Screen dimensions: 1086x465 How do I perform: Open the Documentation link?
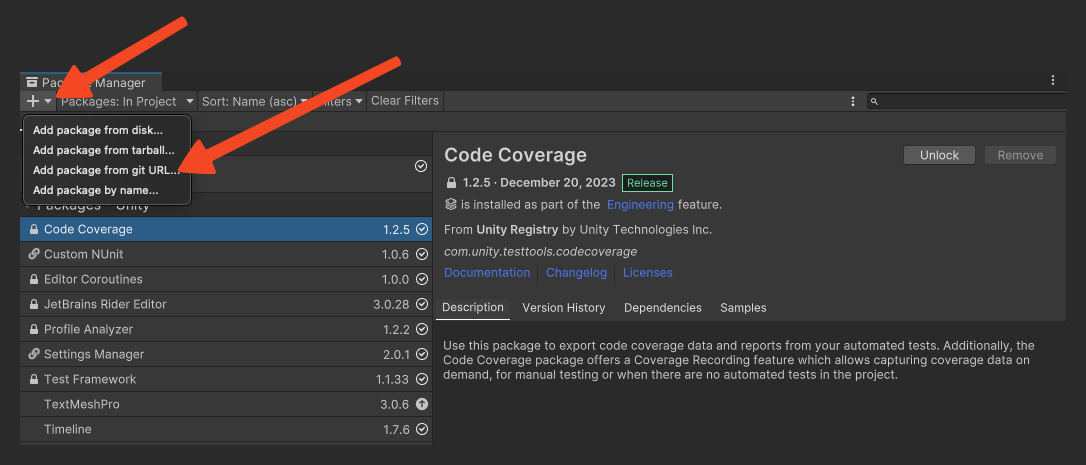[487, 273]
